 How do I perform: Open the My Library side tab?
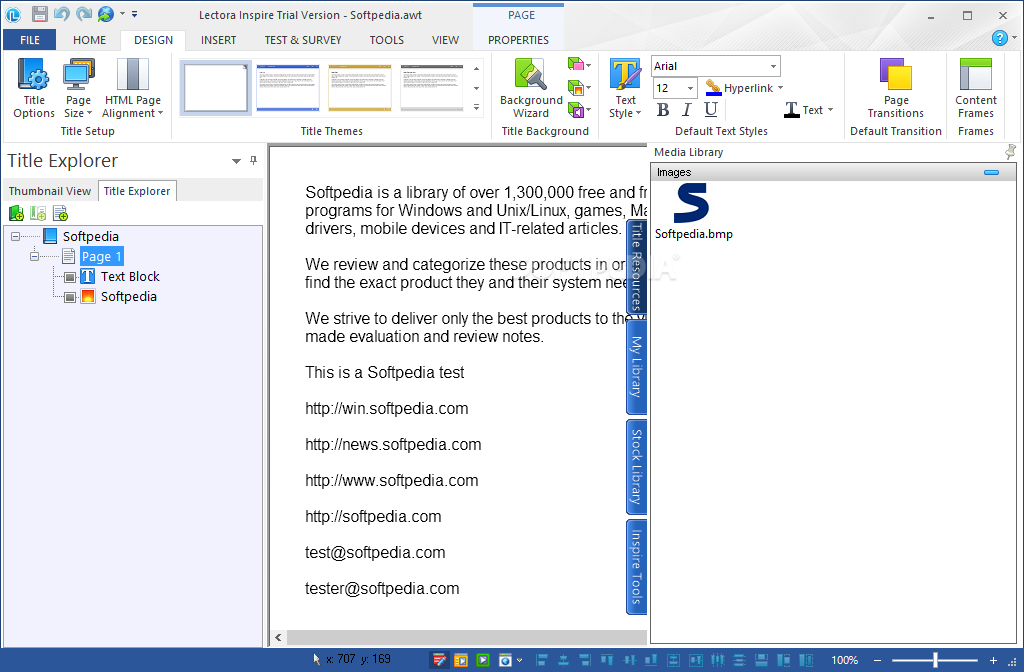pyautogui.click(x=637, y=367)
